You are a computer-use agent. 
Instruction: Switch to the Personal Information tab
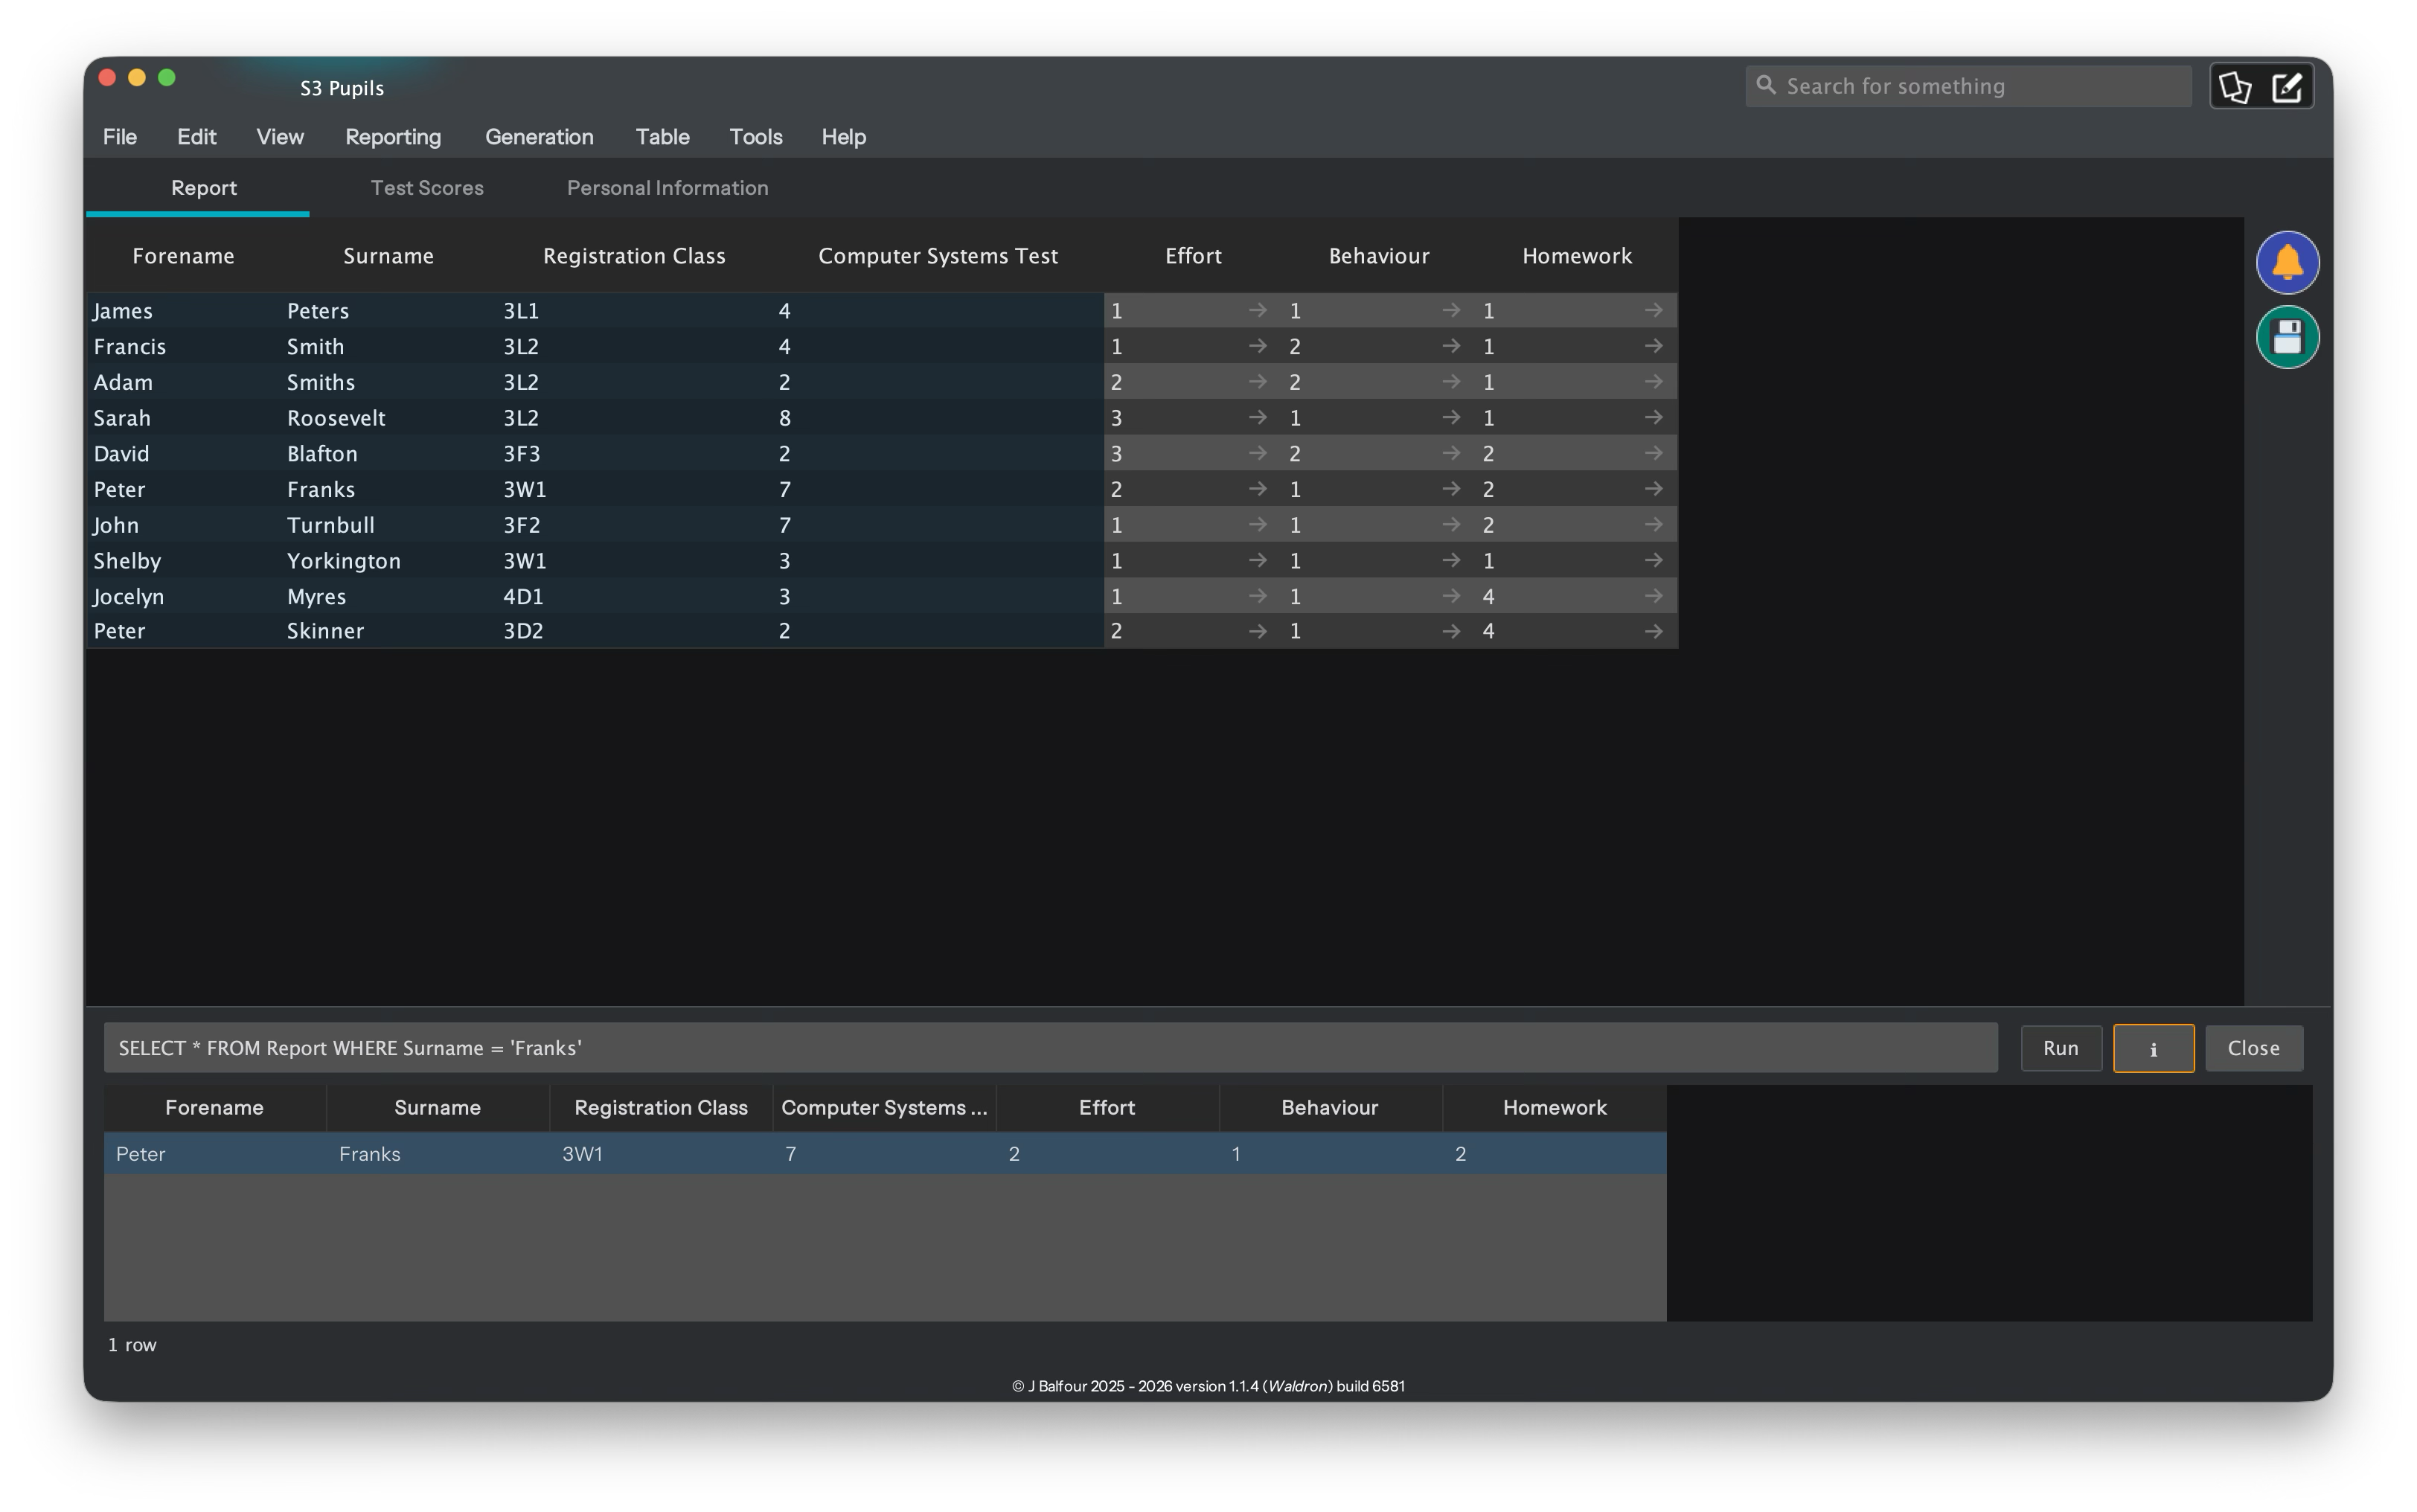click(x=668, y=188)
